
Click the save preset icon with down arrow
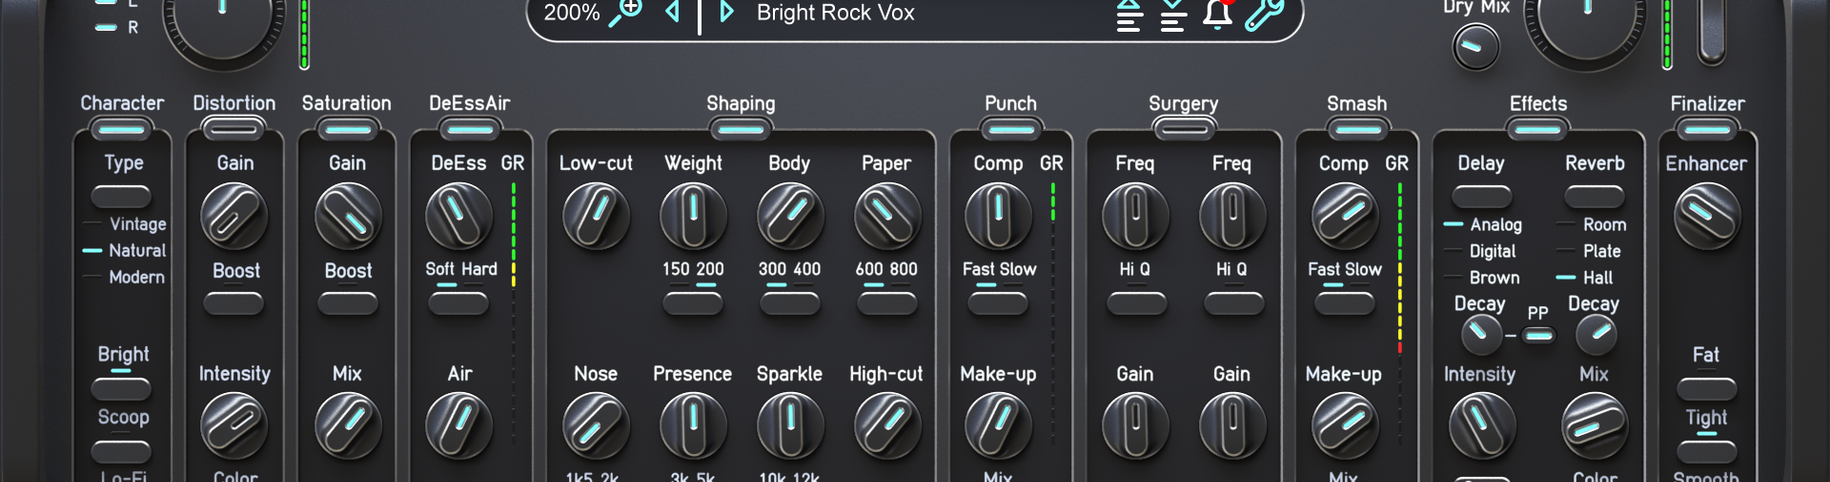click(1173, 15)
